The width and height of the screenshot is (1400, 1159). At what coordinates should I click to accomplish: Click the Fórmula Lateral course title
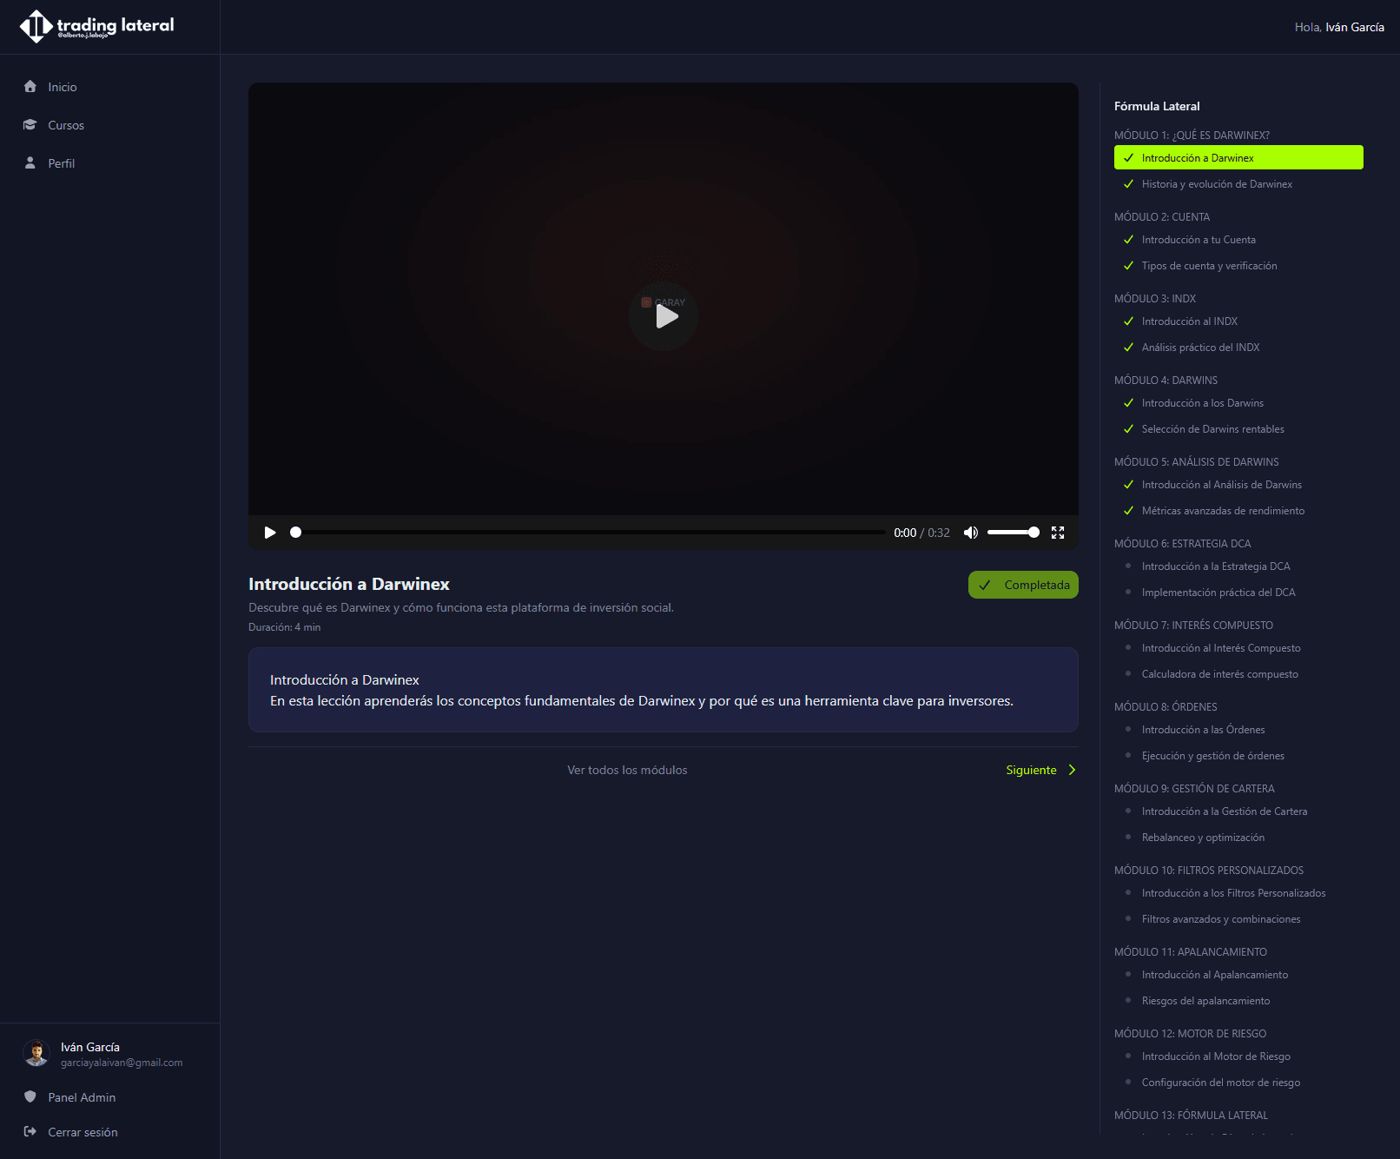(x=1157, y=106)
